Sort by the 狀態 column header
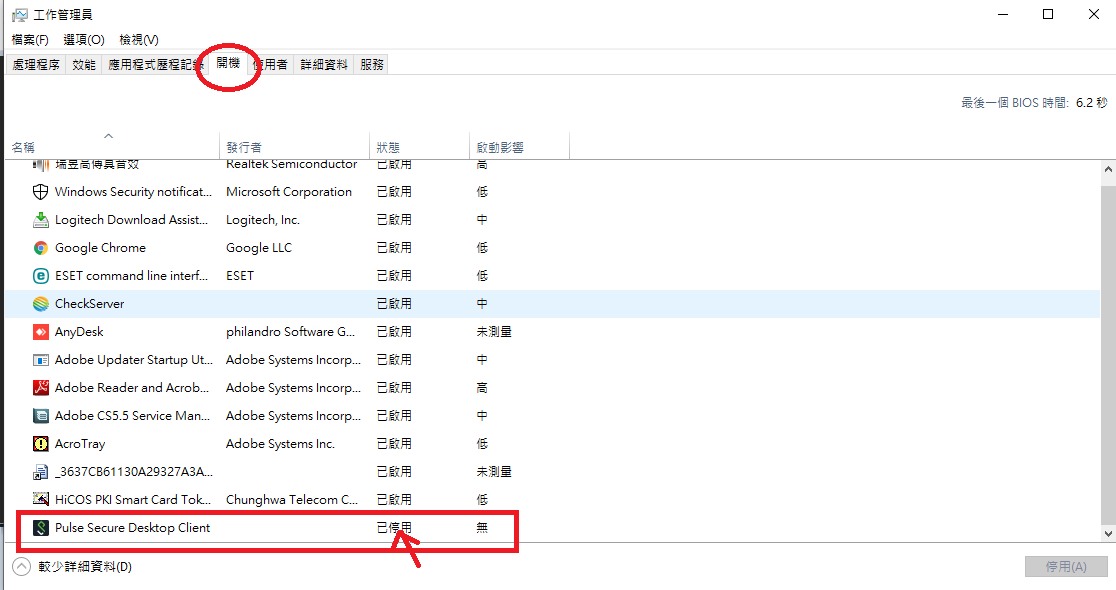The image size is (1116, 590). pyautogui.click(x=419, y=147)
